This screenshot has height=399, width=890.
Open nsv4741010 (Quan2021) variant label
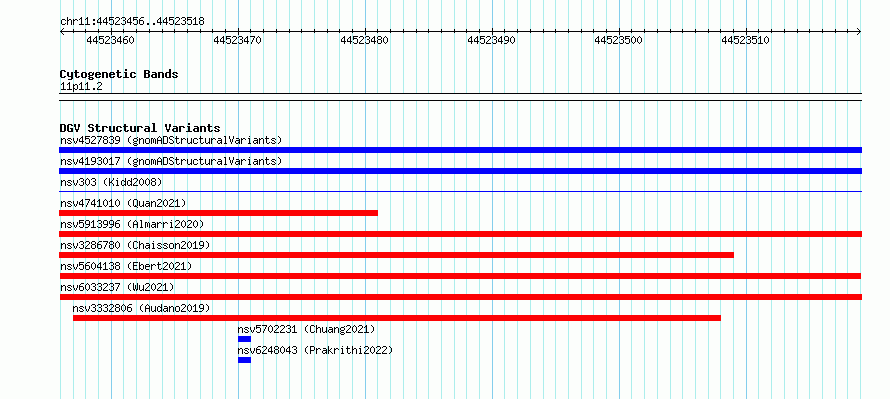(x=123, y=203)
